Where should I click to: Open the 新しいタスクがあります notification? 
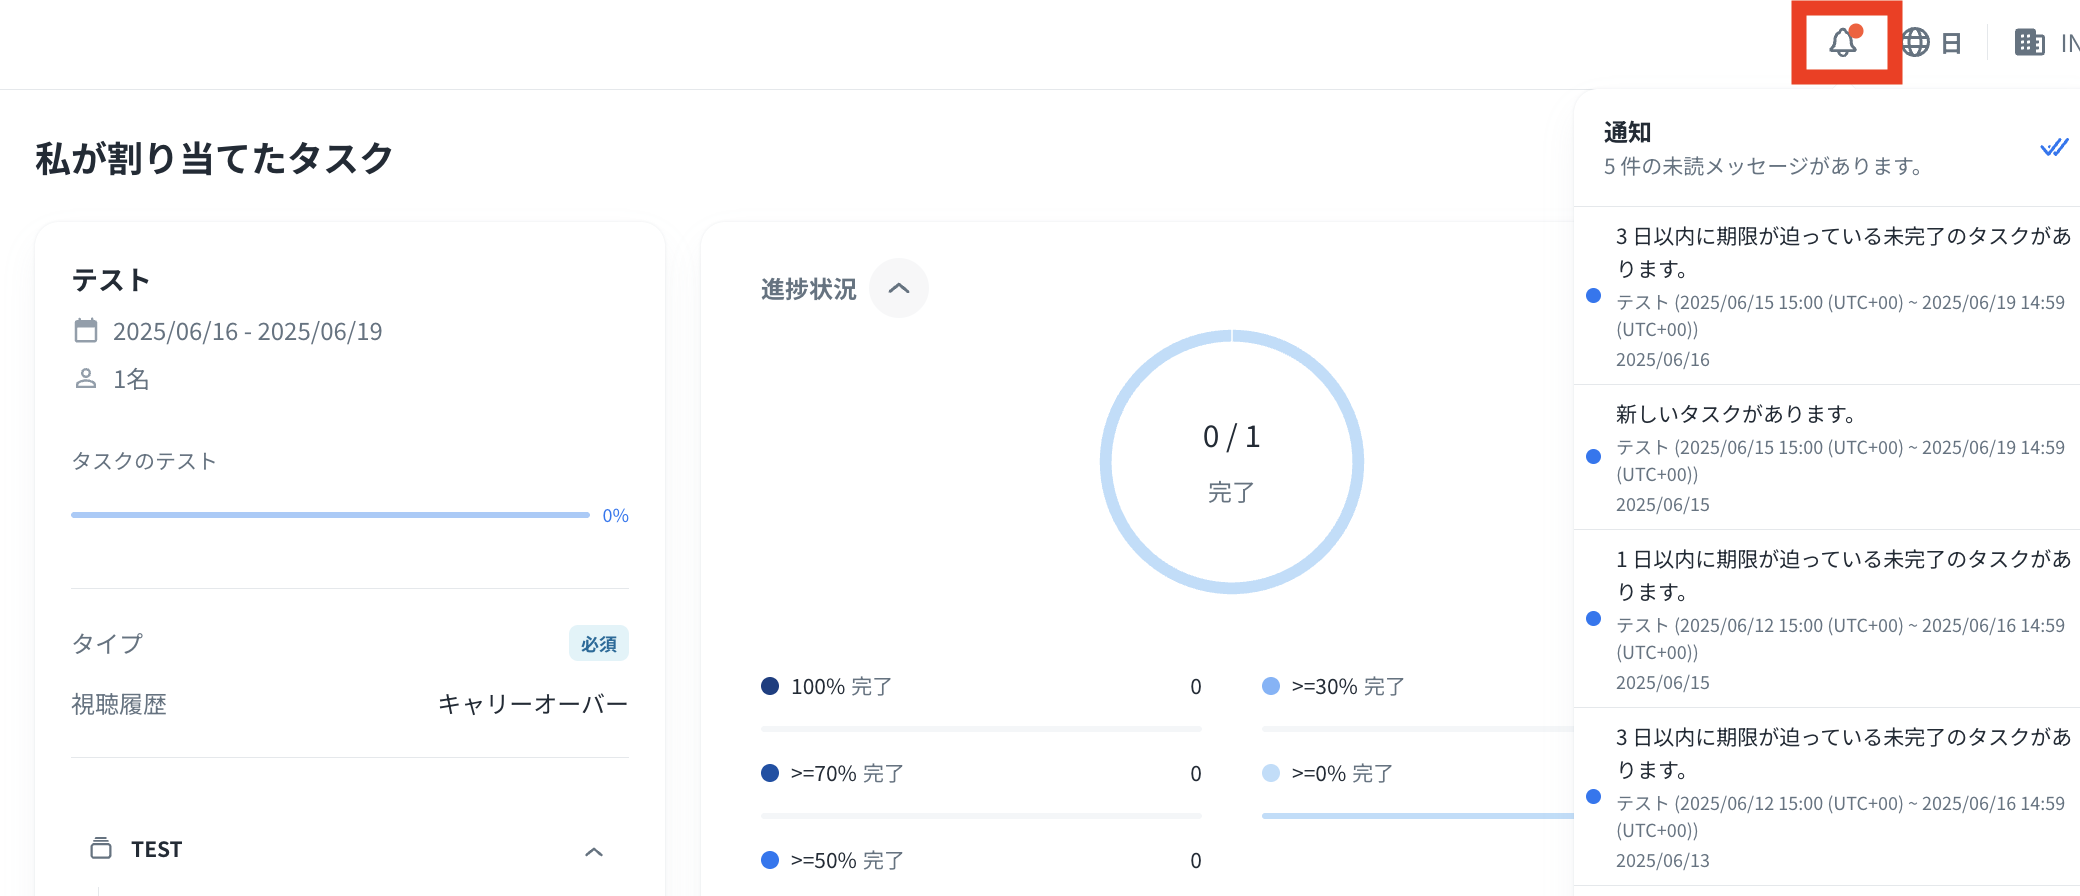(x=1840, y=457)
